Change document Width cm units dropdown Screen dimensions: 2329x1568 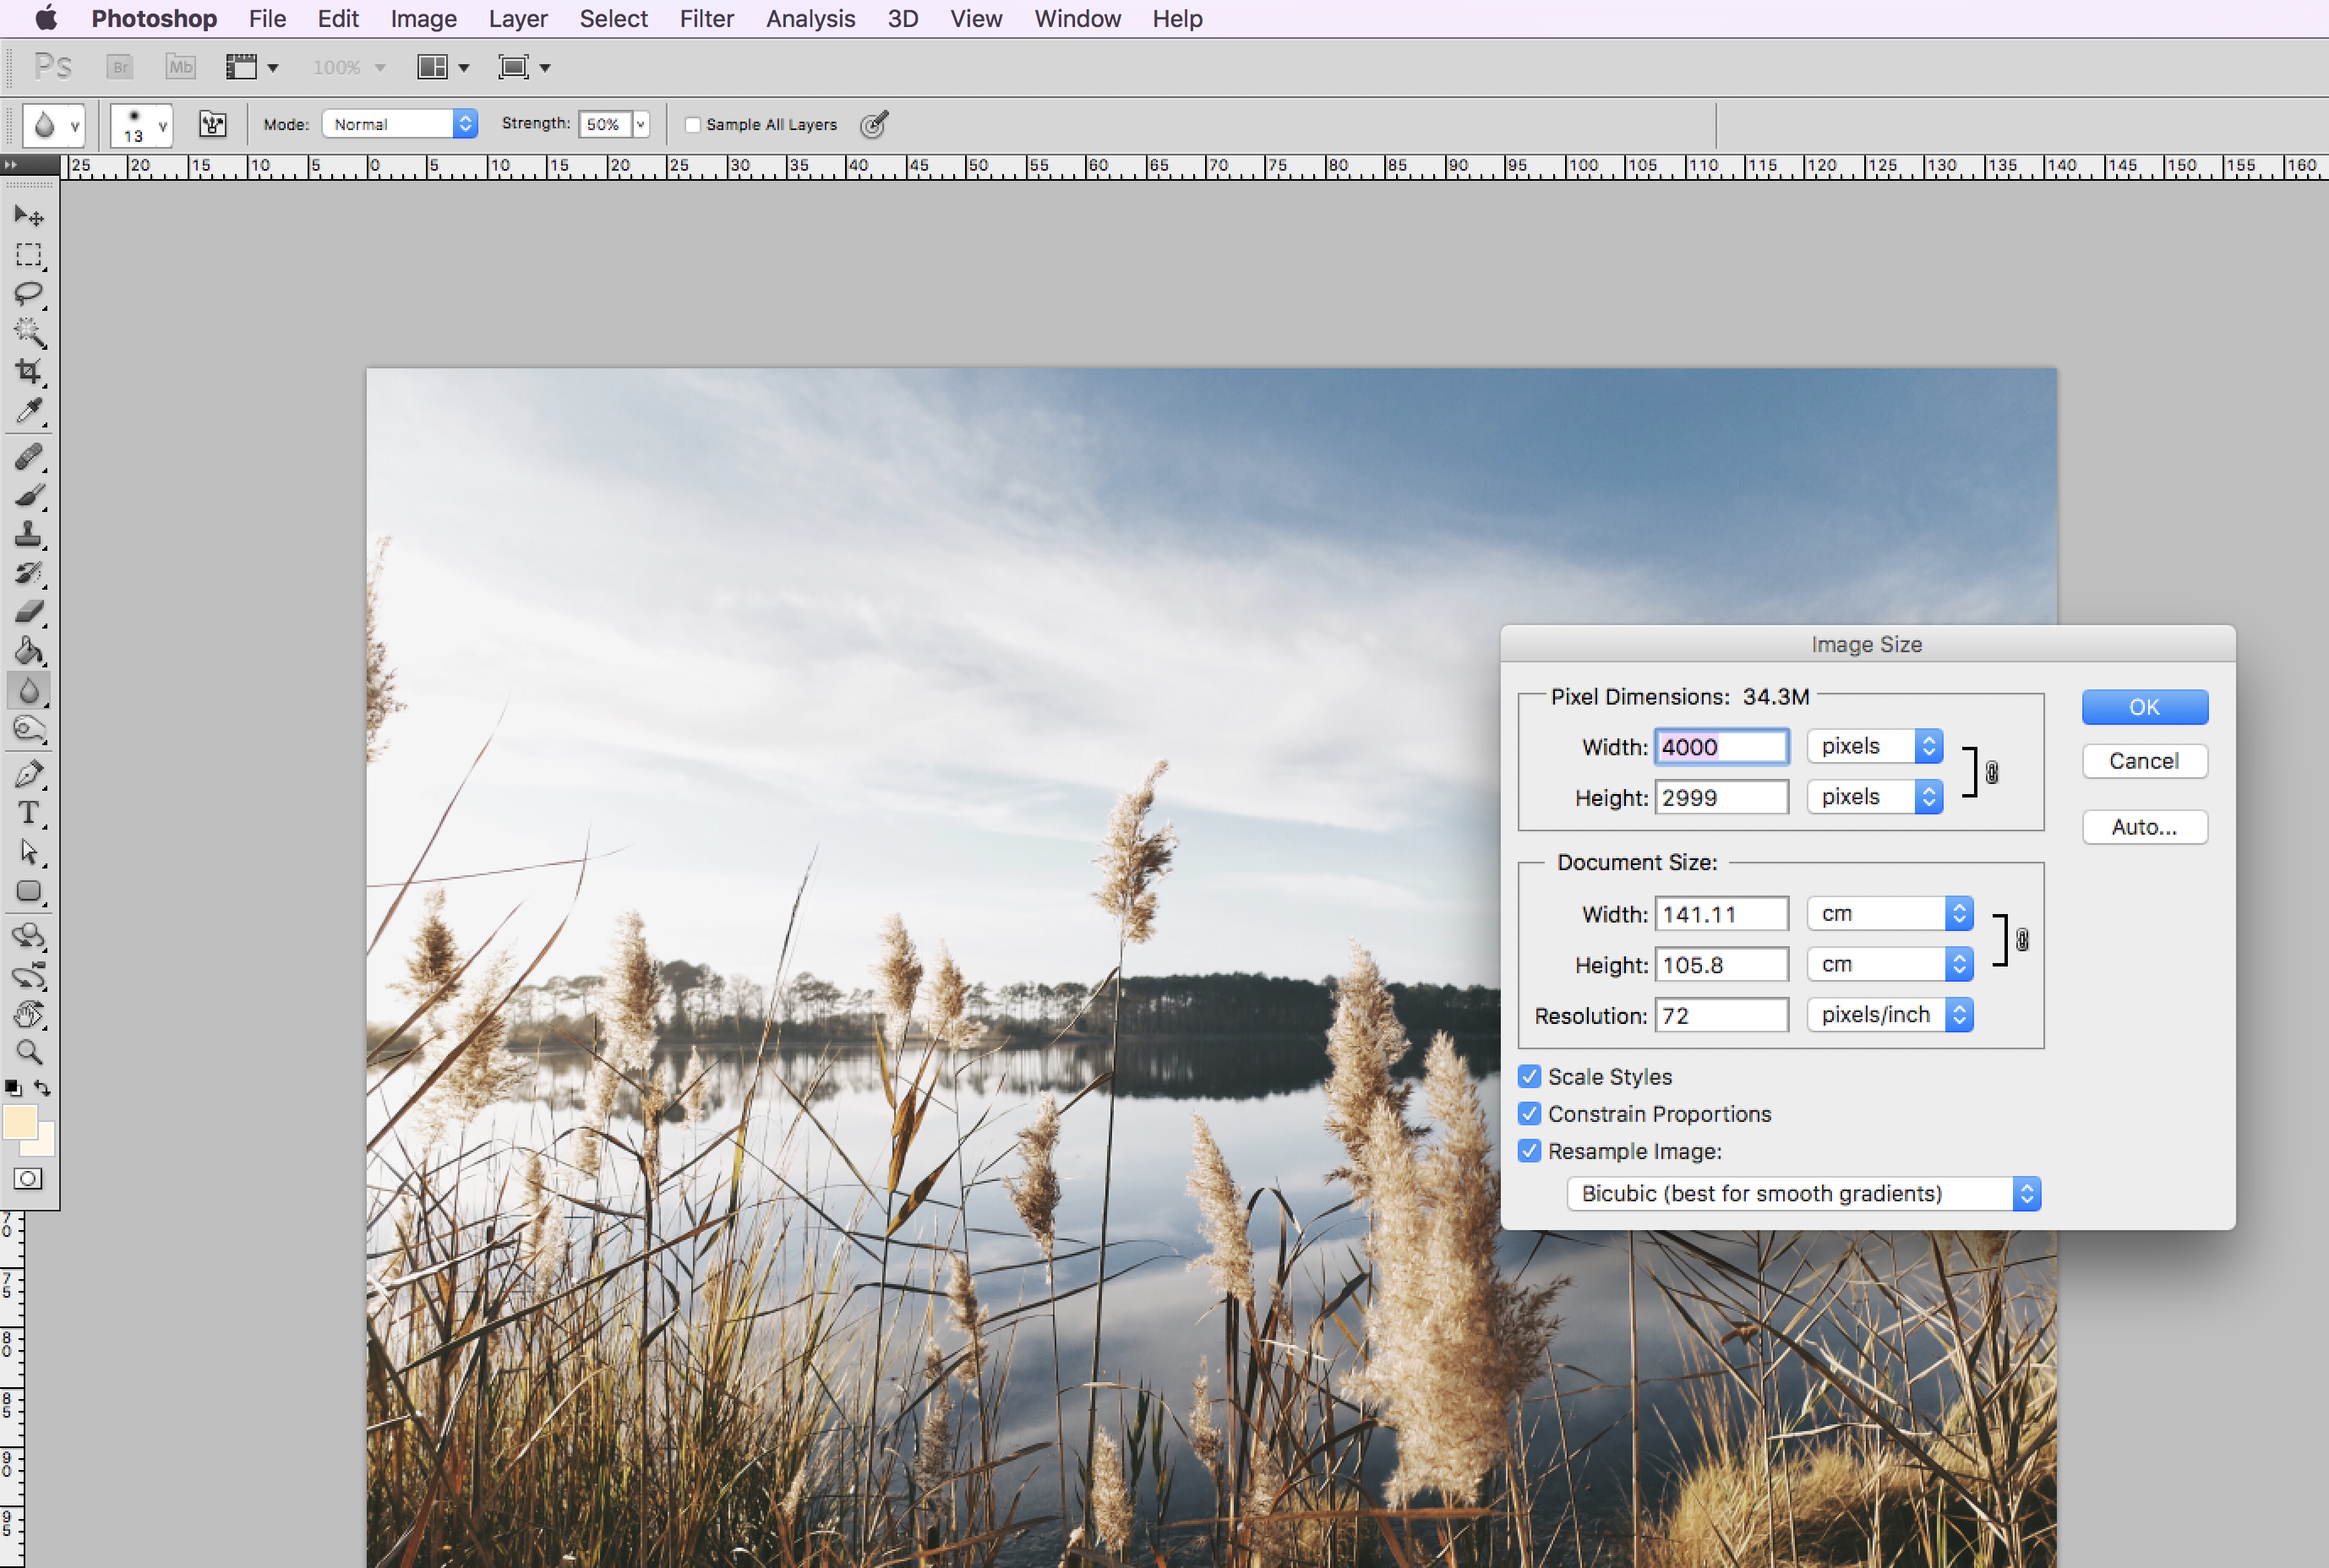pos(1890,914)
